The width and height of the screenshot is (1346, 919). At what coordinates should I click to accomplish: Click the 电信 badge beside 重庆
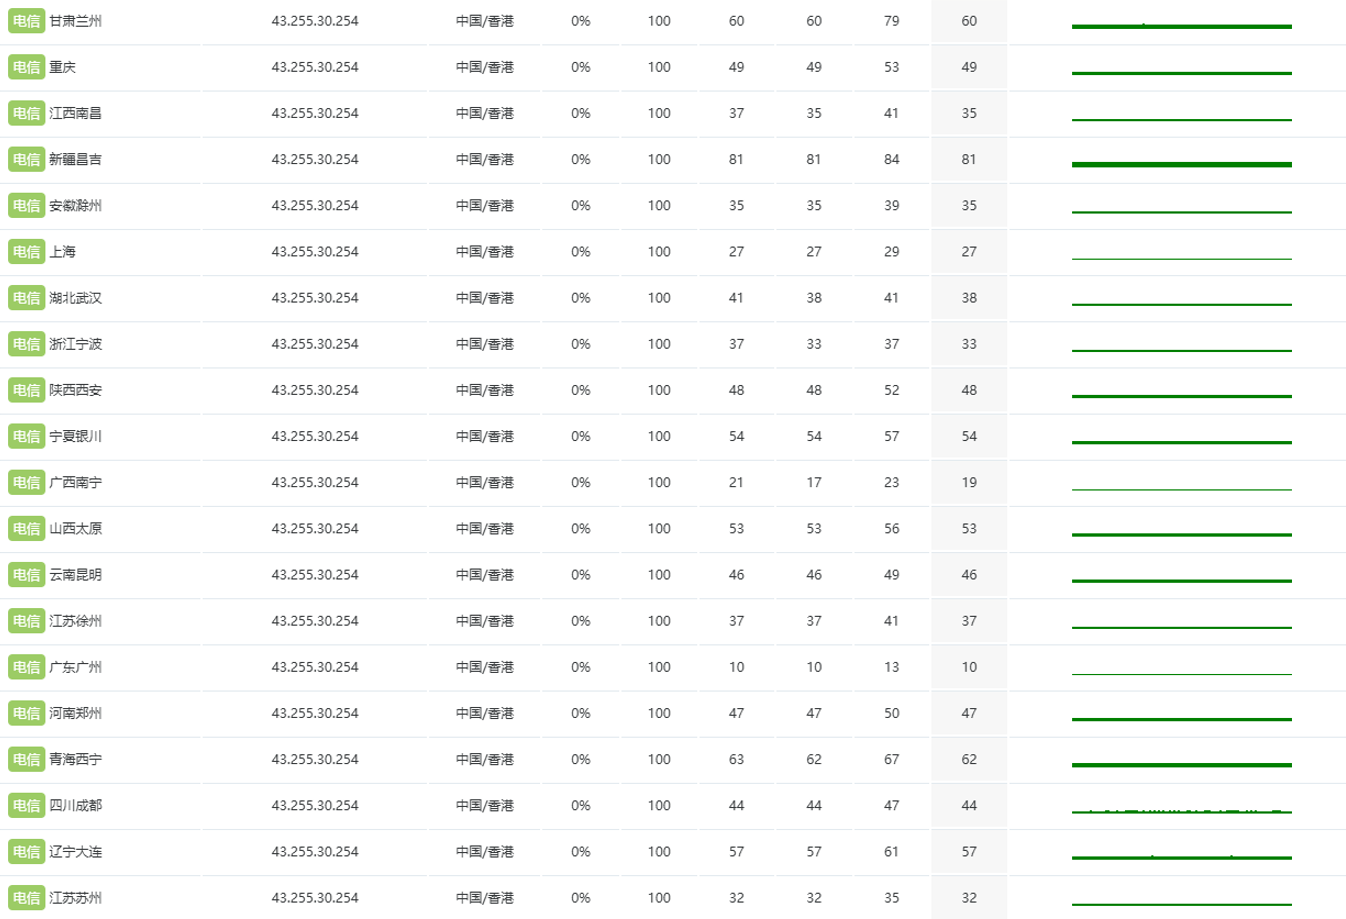(27, 67)
